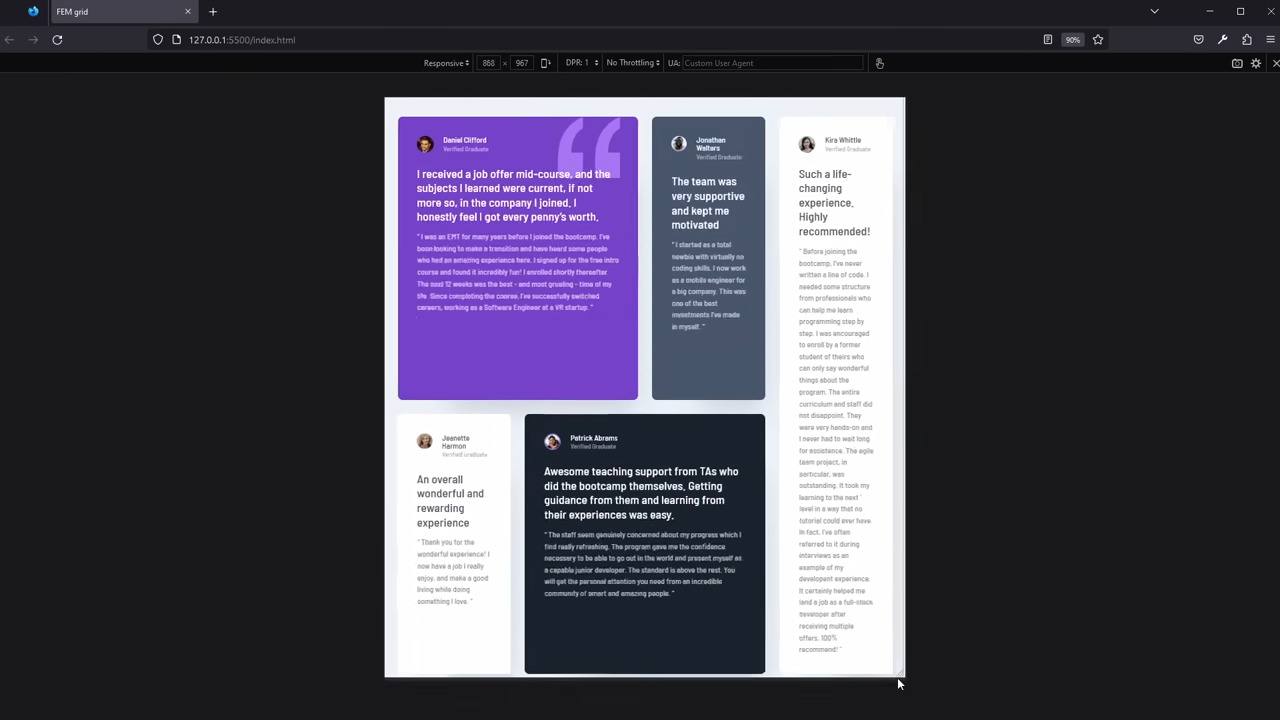Rotate the viewport orientation
Viewport: 1280px width, 720px height.
click(545, 63)
